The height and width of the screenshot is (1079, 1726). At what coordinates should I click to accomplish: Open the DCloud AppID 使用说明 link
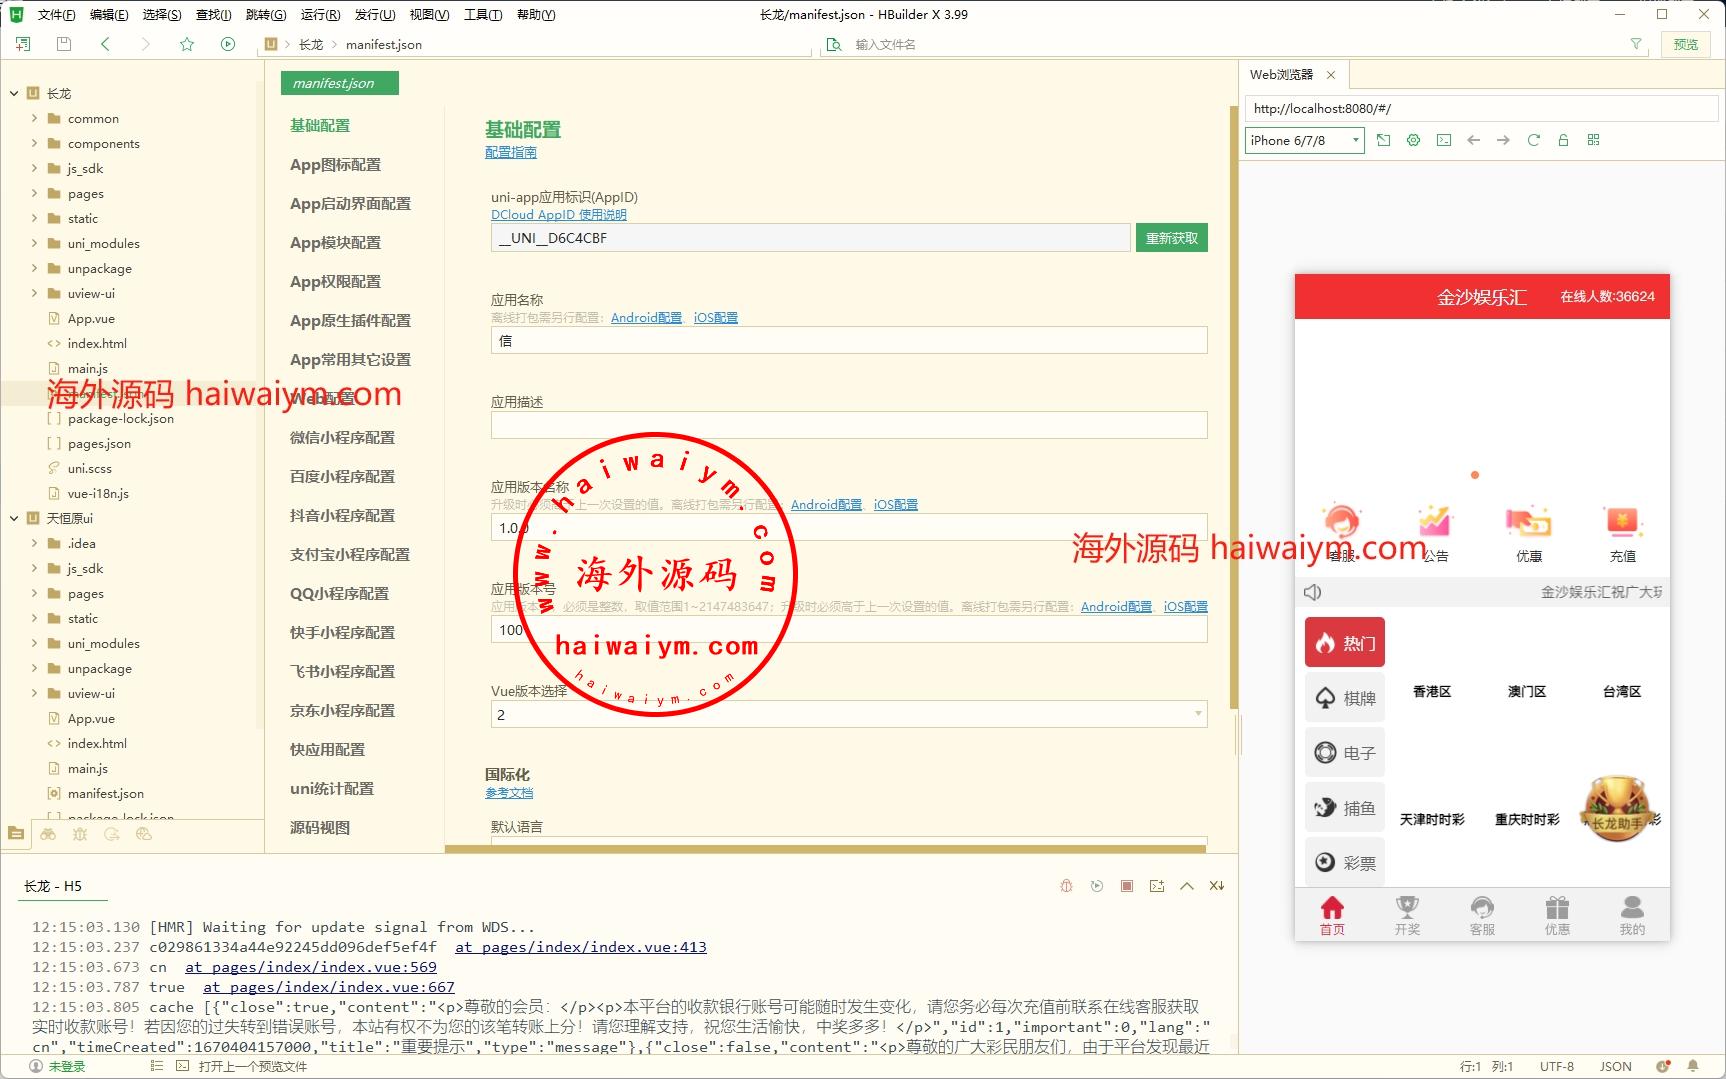[x=558, y=215]
